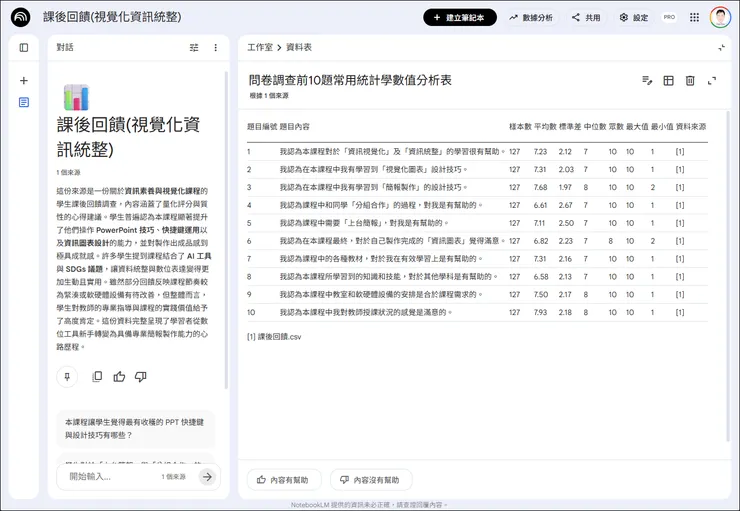Click the table title 問卷調查前10題常用統計學數值分析表
740x511 pixels.
[x=350, y=80]
